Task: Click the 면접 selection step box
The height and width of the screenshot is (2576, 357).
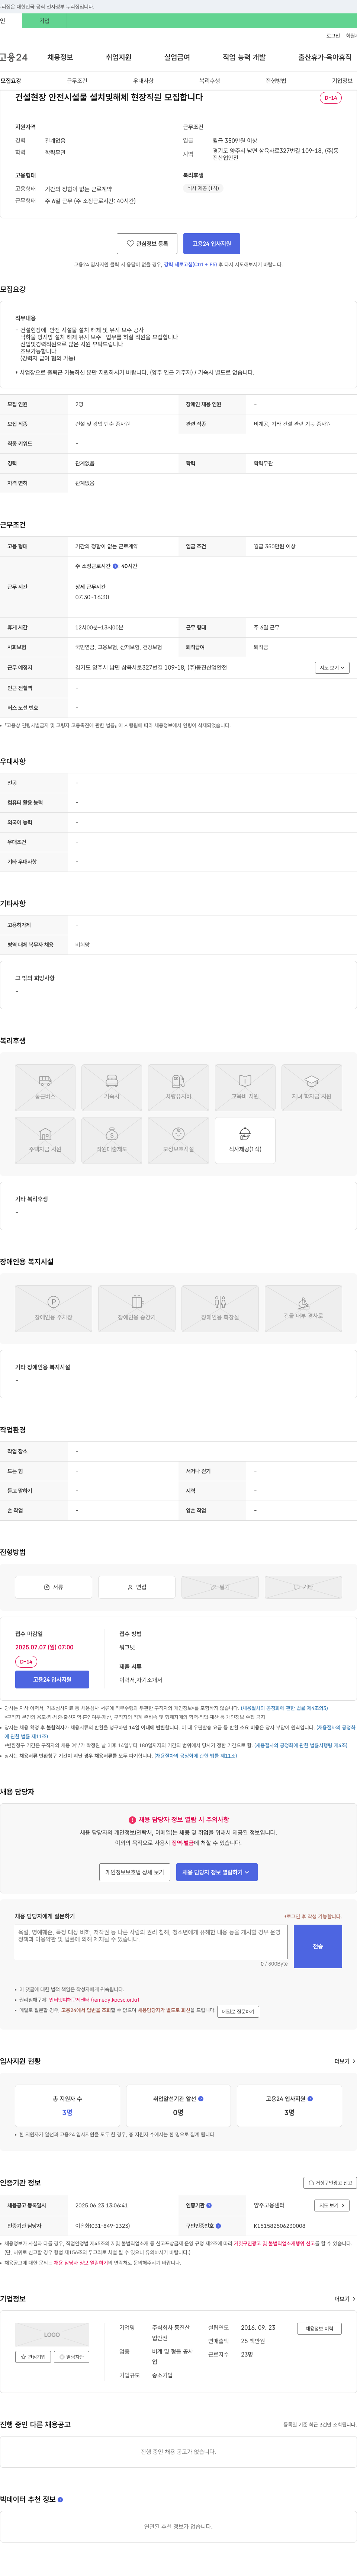Action: click(x=137, y=1587)
